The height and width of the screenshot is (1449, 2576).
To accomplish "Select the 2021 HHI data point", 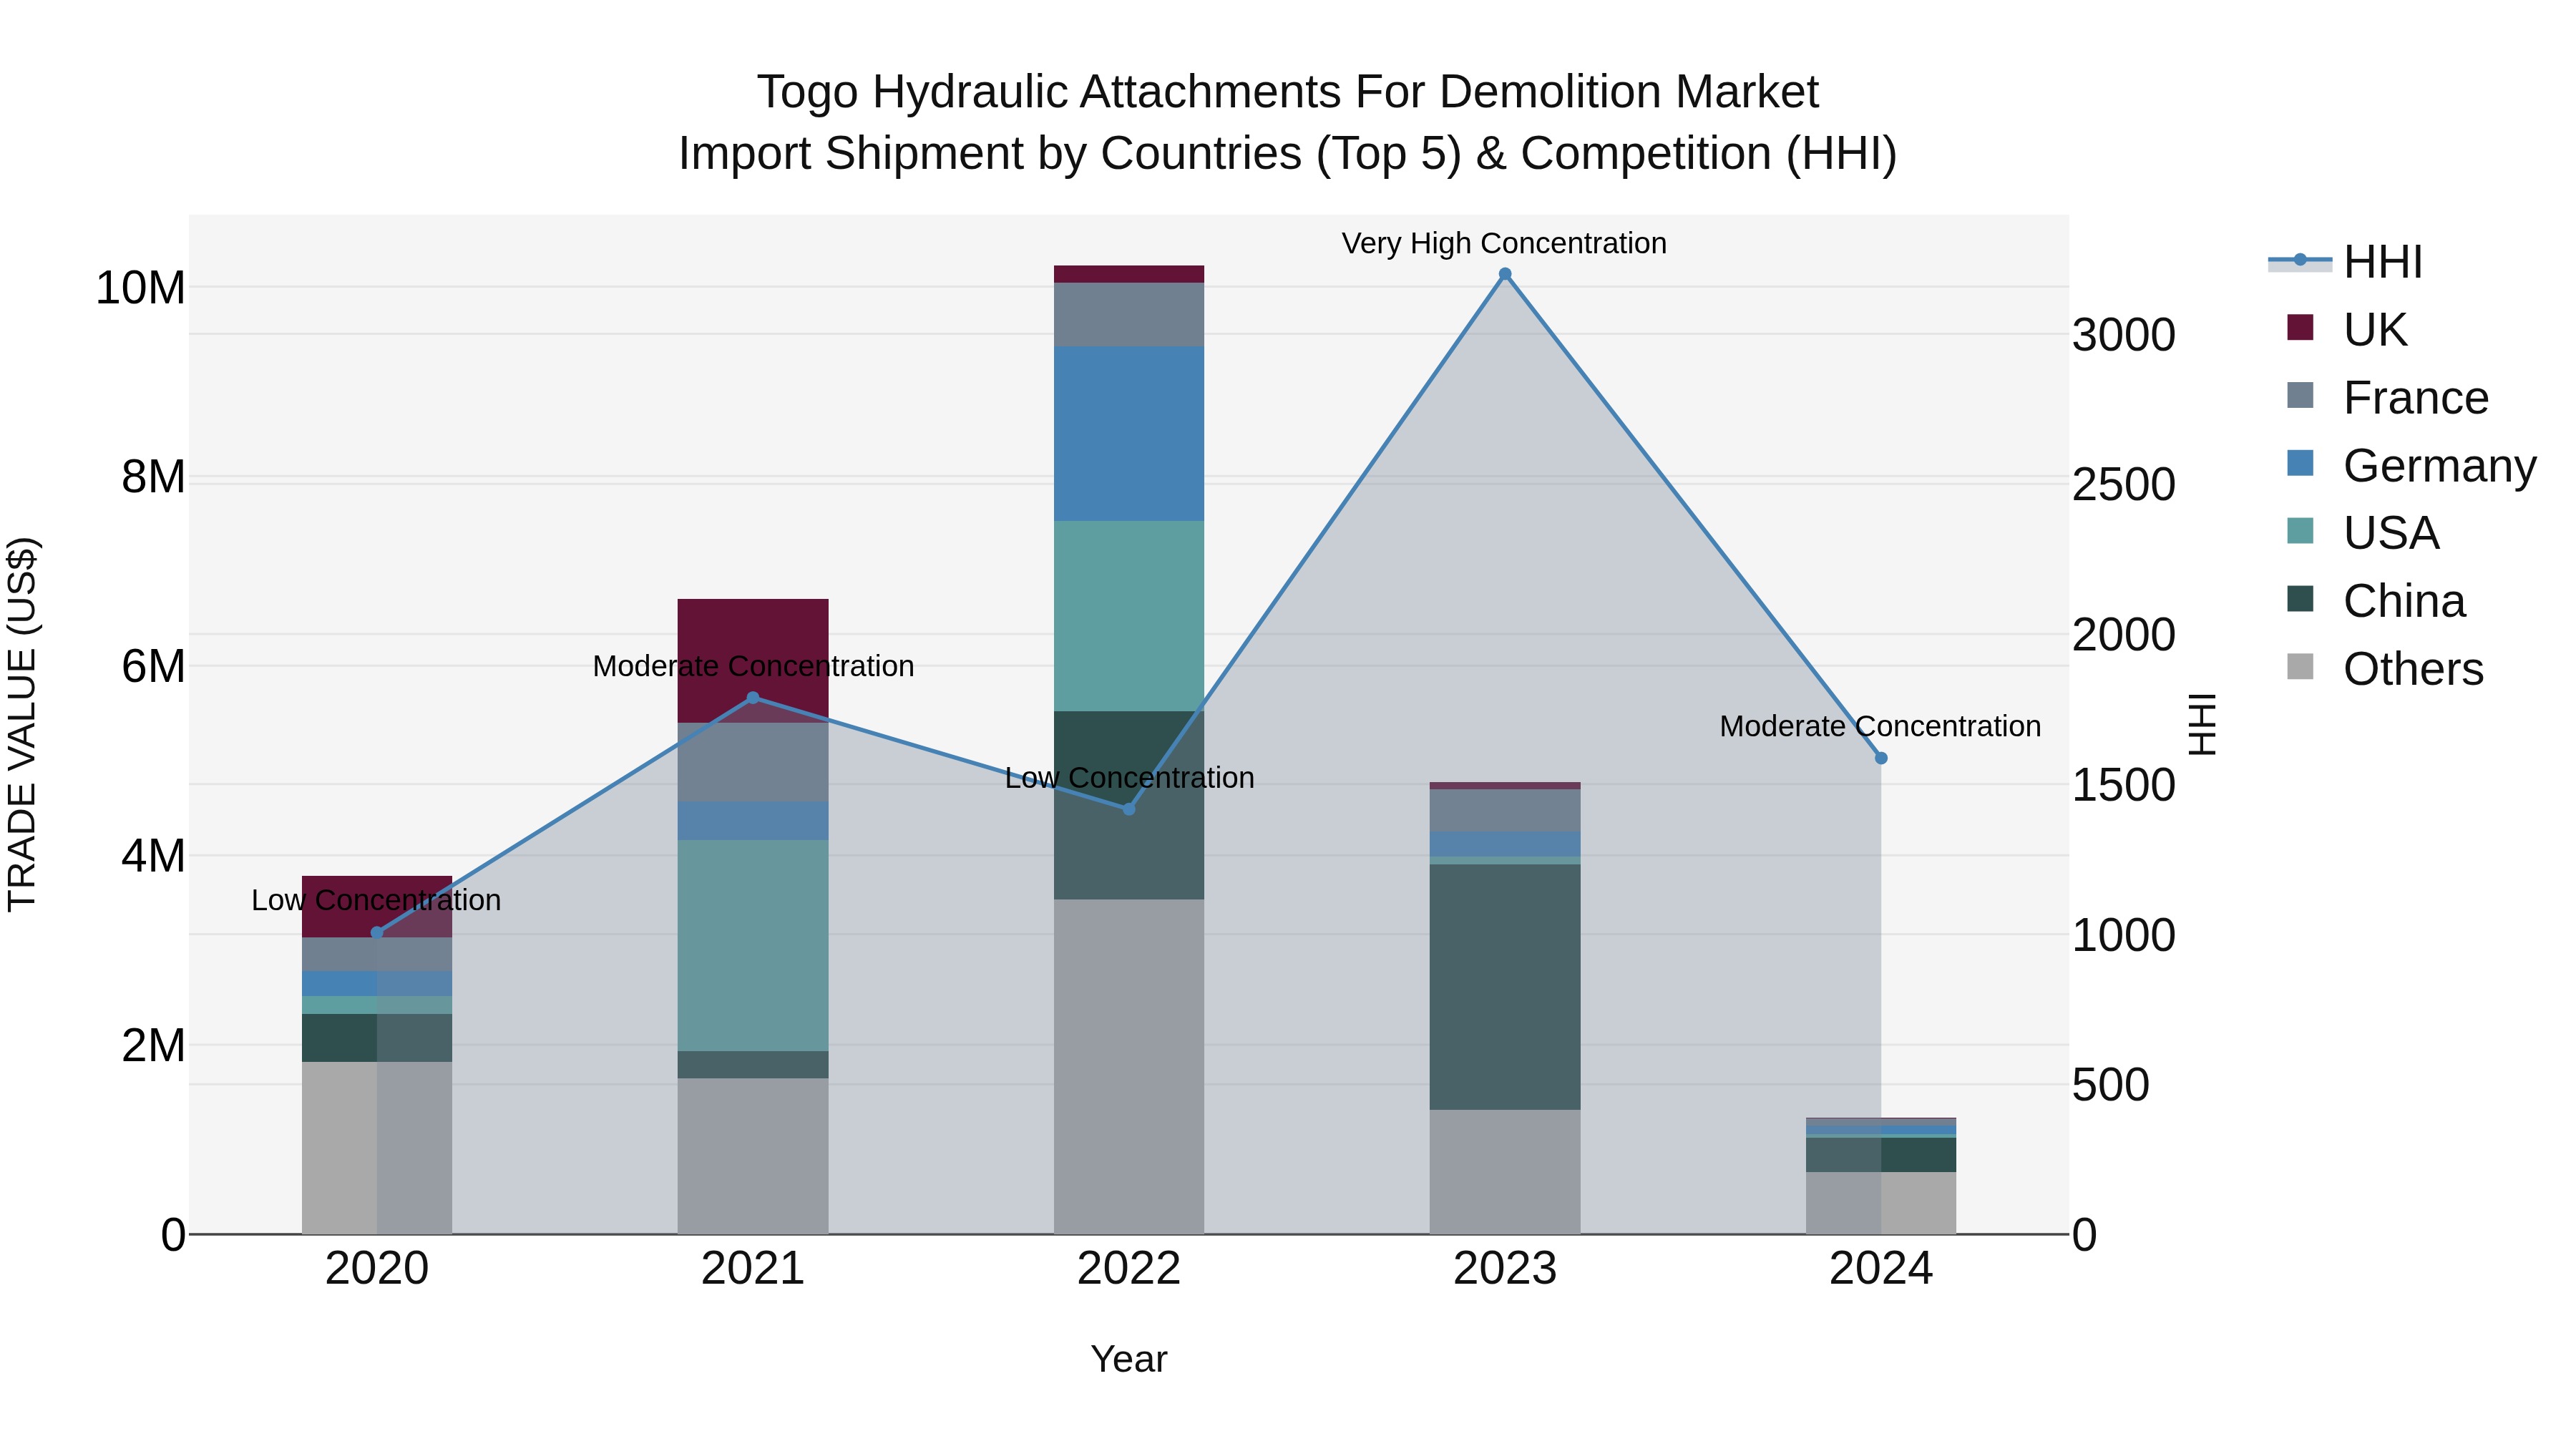I will tap(753, 698).
